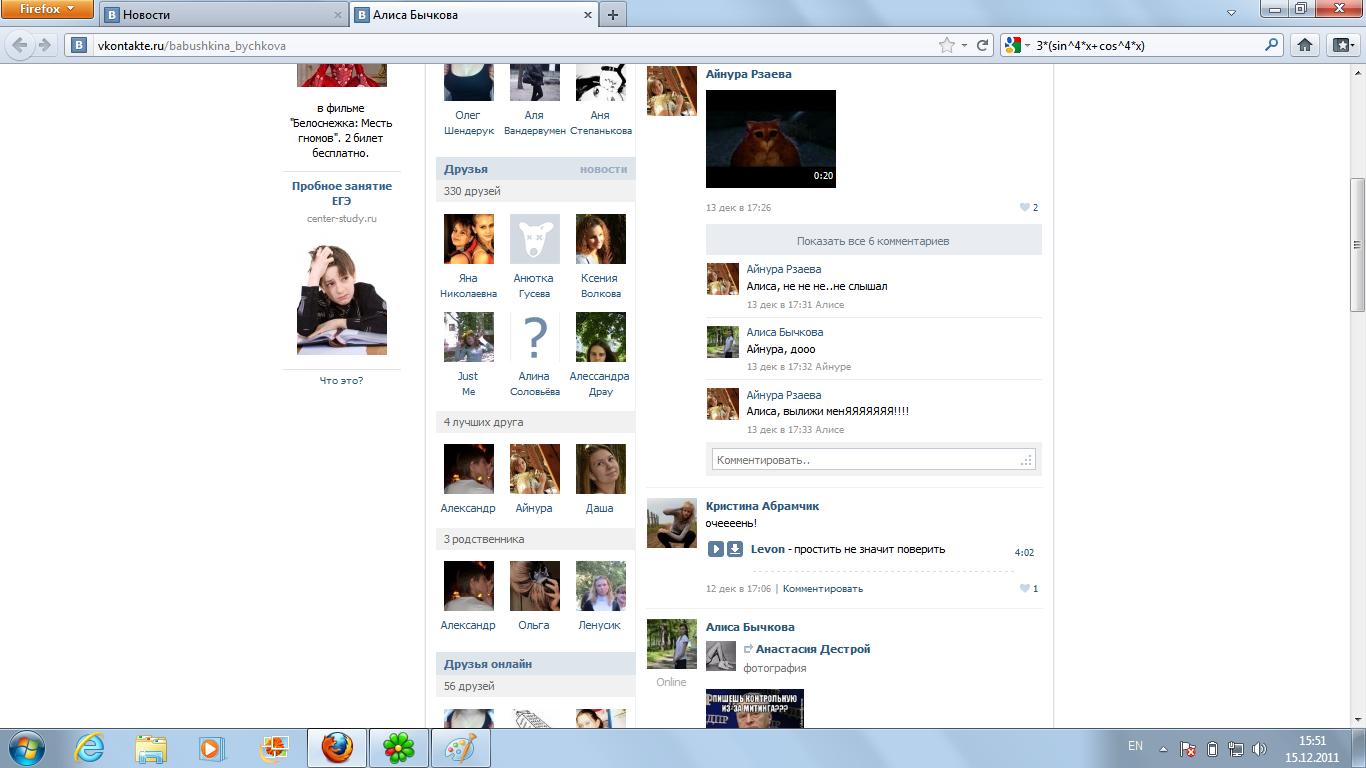Open the Пробное занятие ЕГЭ ad link
The image size is (1366, 768).
(x=342, y=194)
